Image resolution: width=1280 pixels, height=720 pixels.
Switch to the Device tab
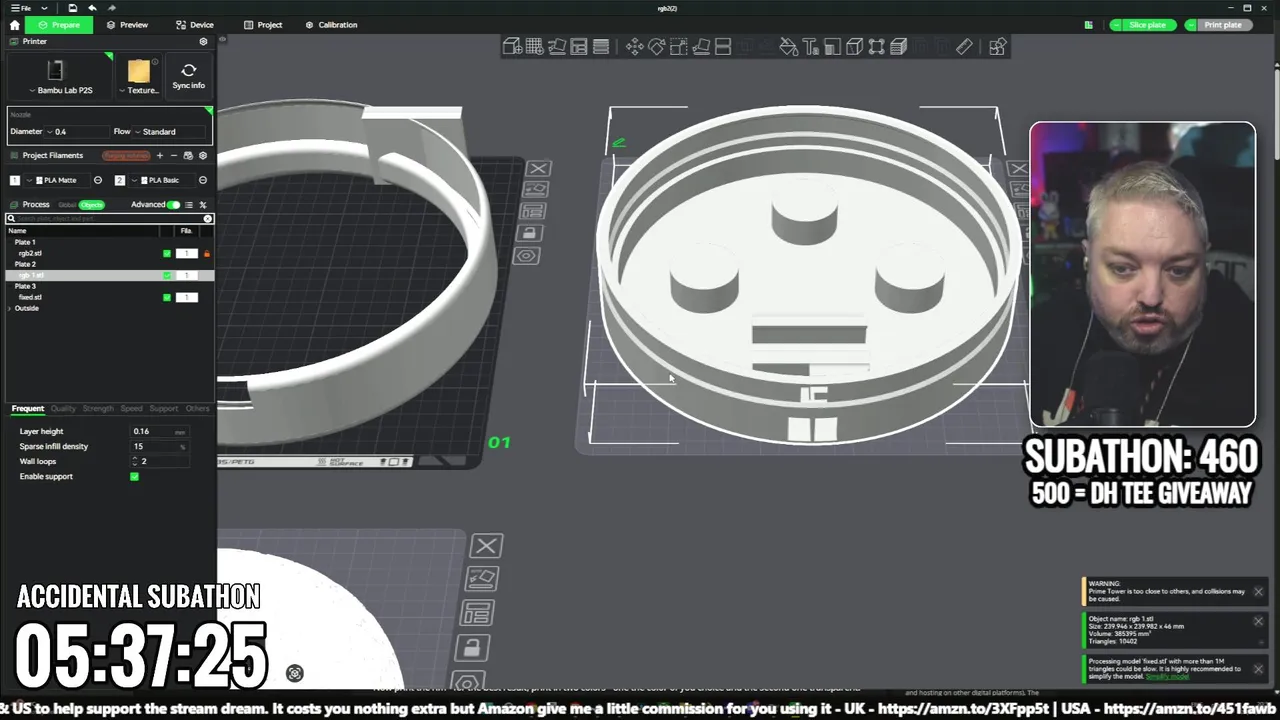195,25
